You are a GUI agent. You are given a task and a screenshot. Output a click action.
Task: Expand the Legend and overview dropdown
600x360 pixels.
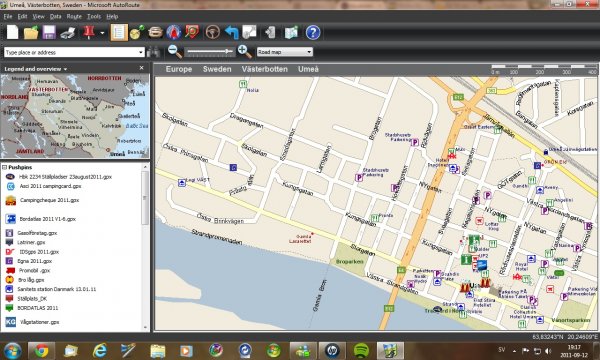tap(65, 69)
